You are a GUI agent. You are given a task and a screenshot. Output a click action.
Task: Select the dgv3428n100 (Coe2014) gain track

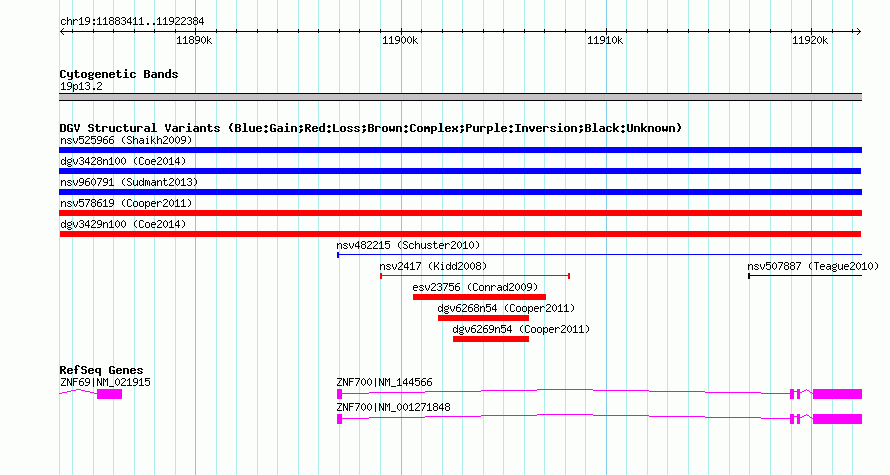[x=460, y=171]
